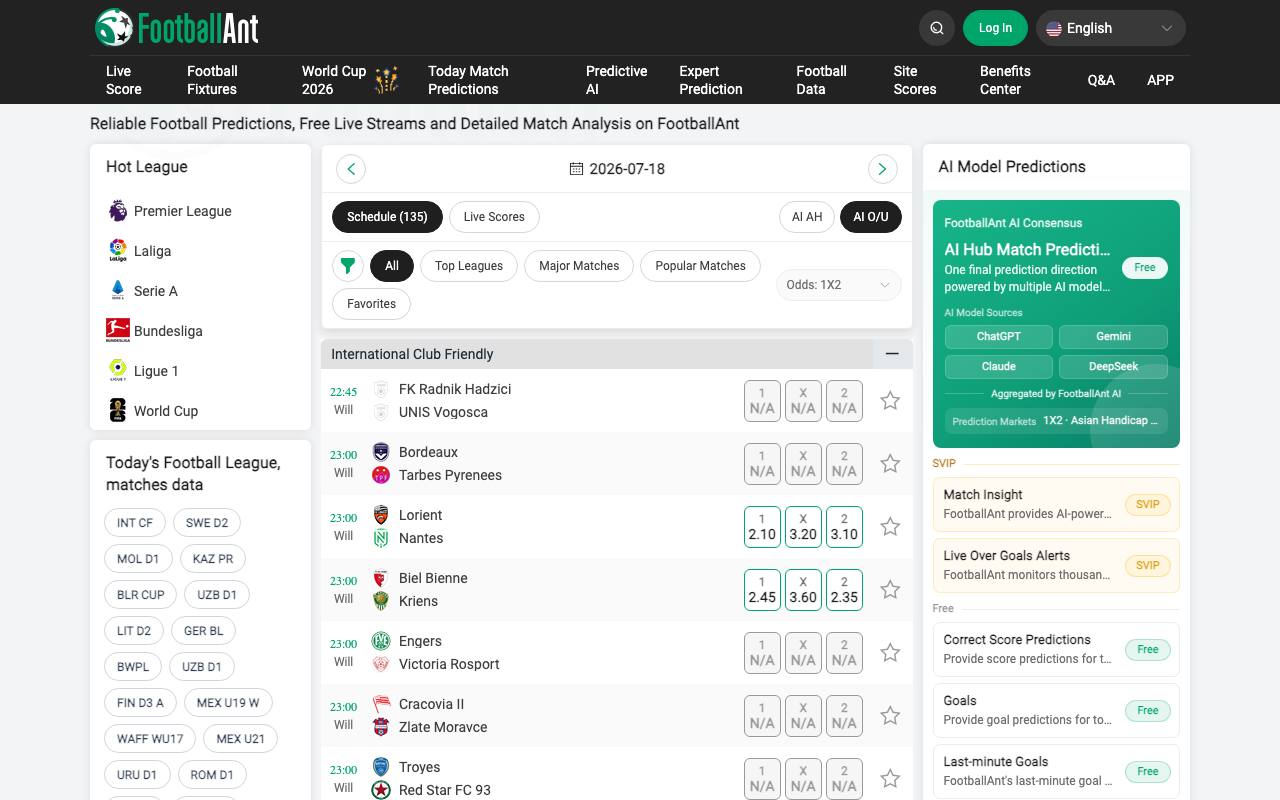Open Predictive AI menu

point(616,80)
